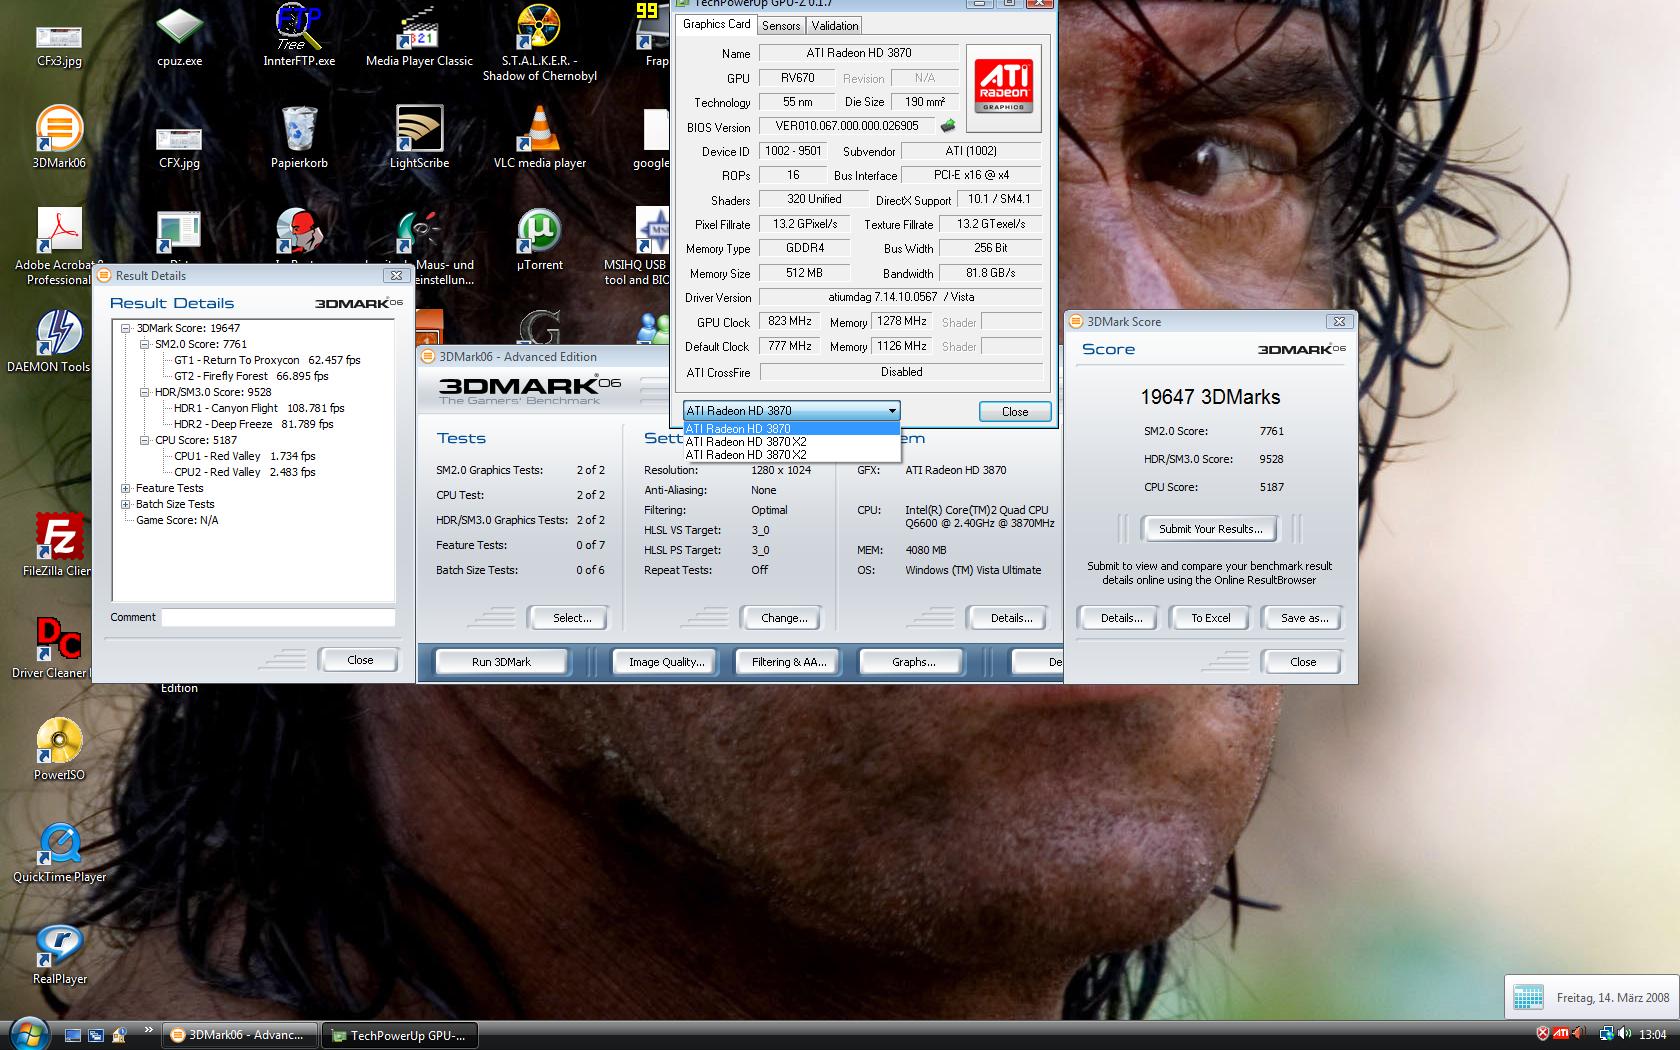Expand the Batch Size Tests tree node
This screenshot has height=1050, width=1680.
pyautogui.click(x=126, y=504)
